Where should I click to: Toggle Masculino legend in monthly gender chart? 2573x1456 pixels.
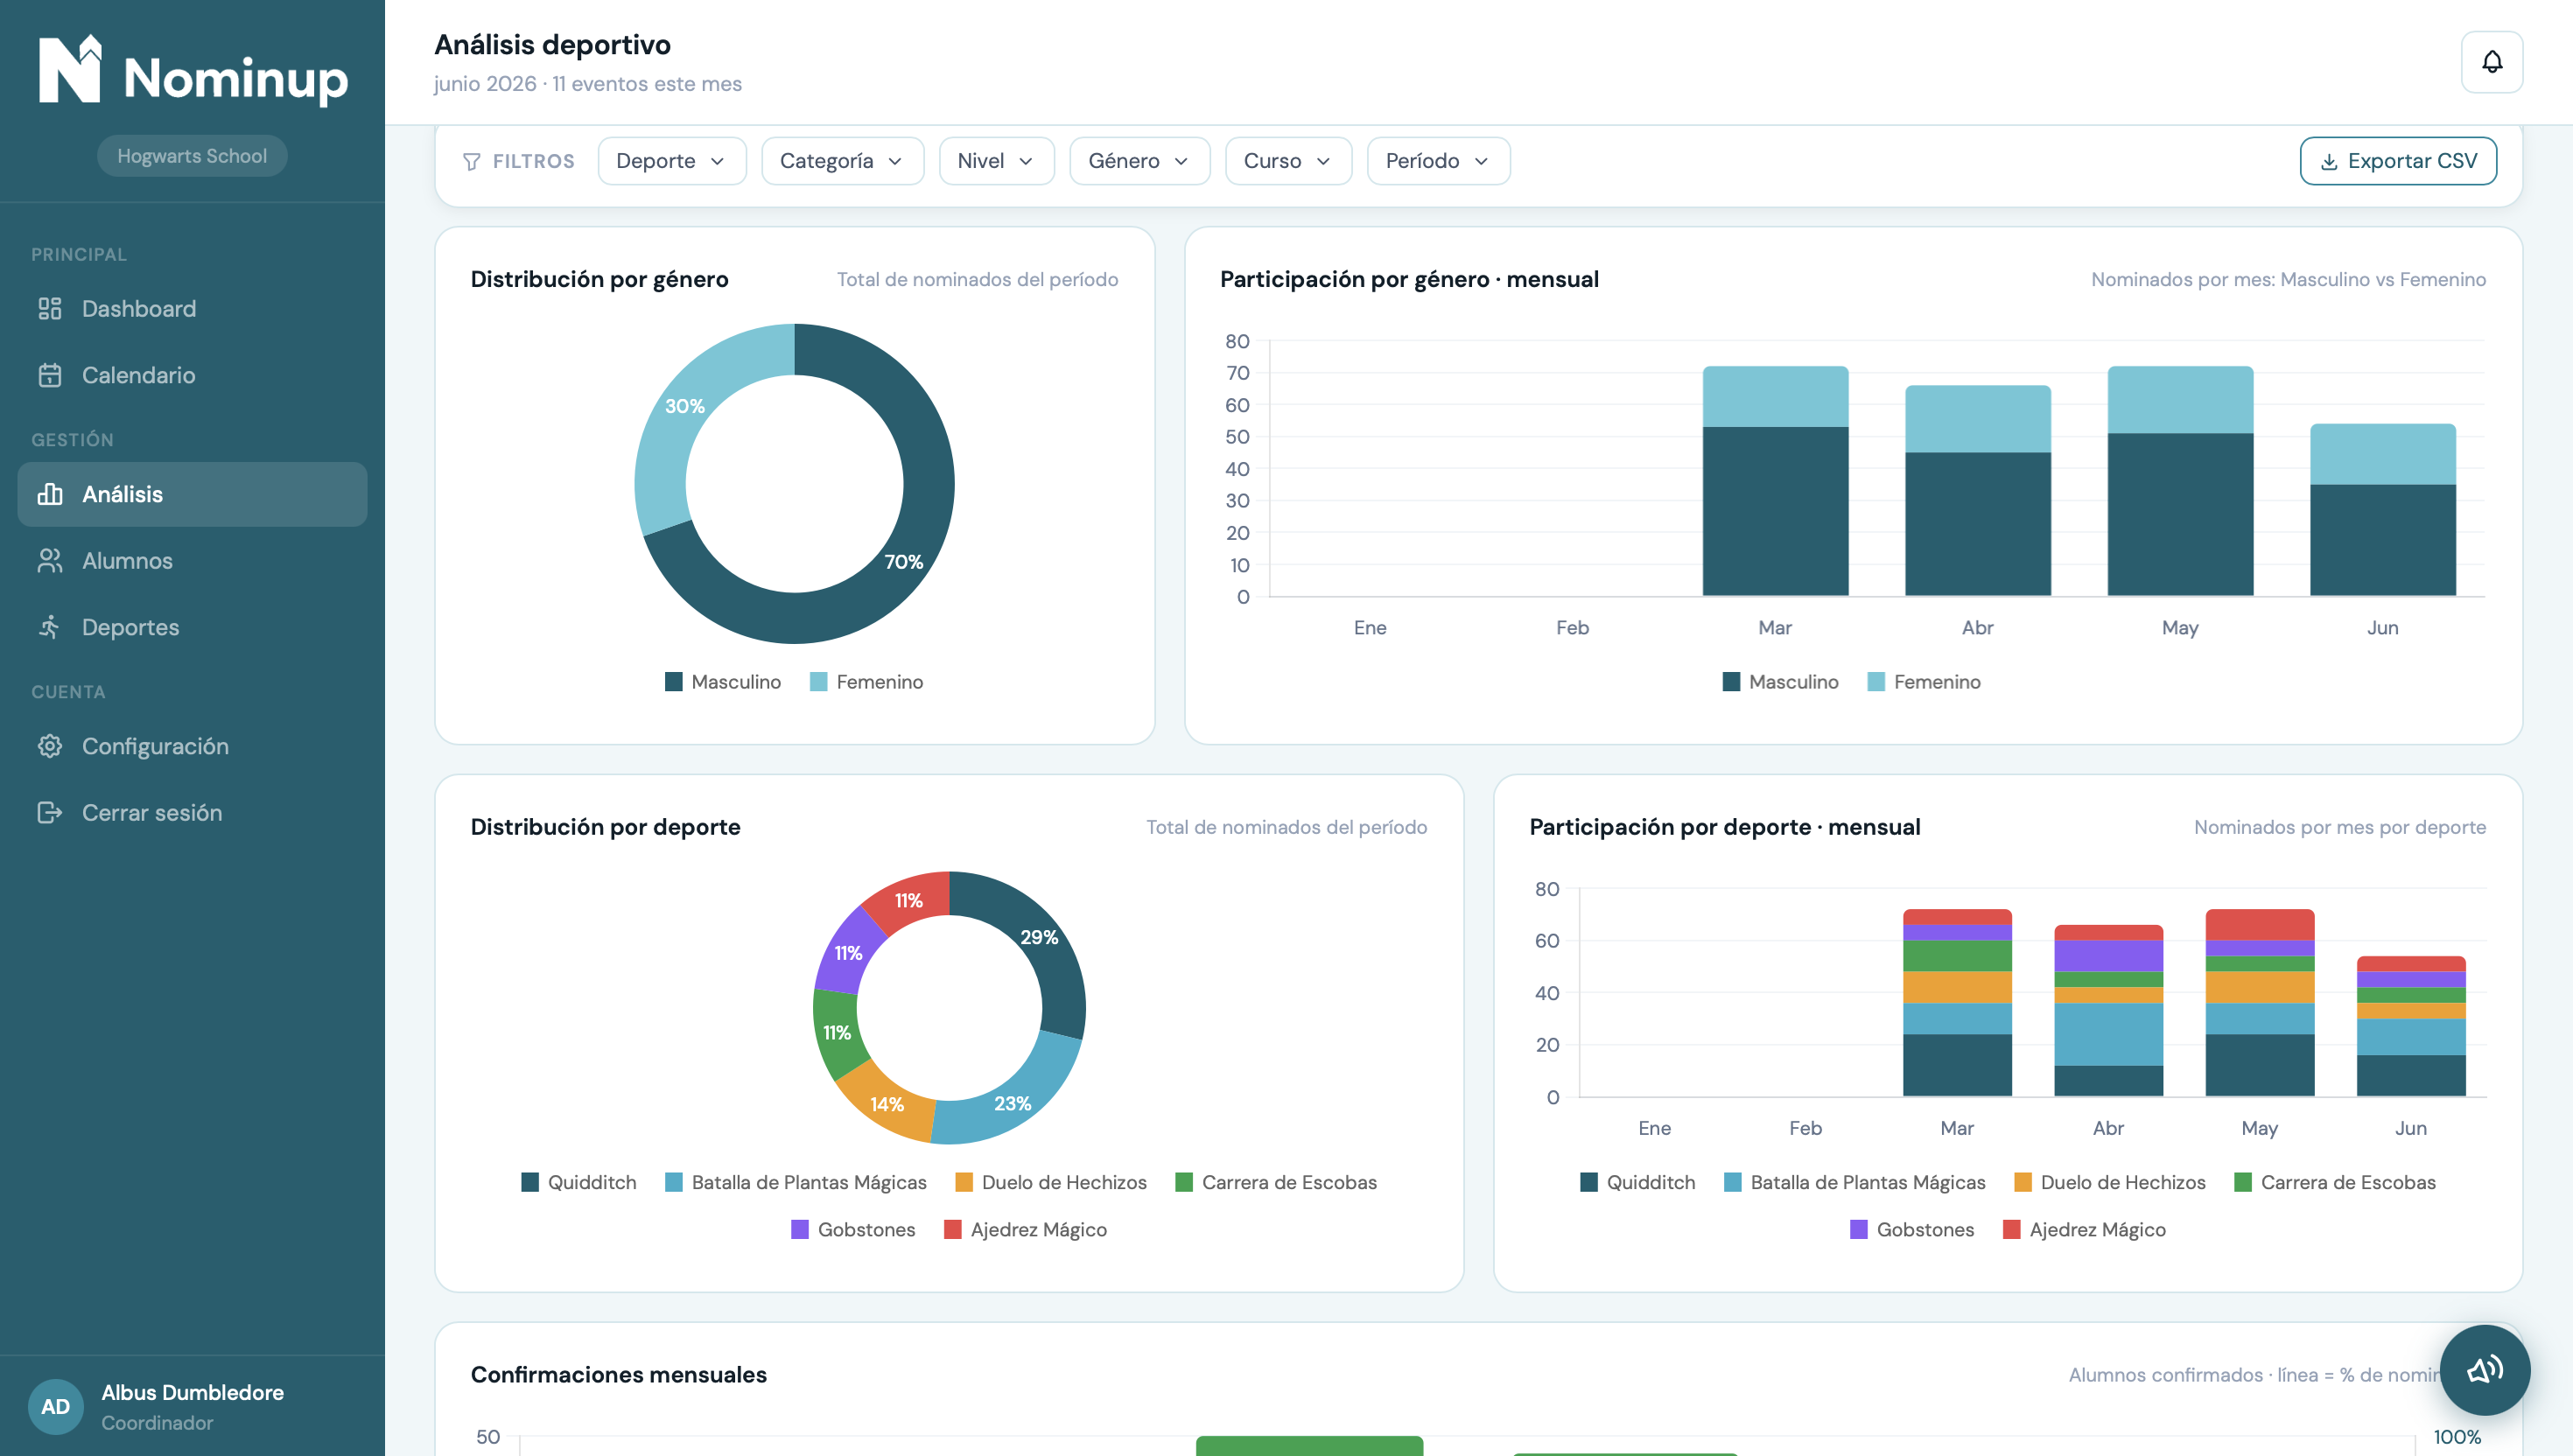pos(1780,682)
